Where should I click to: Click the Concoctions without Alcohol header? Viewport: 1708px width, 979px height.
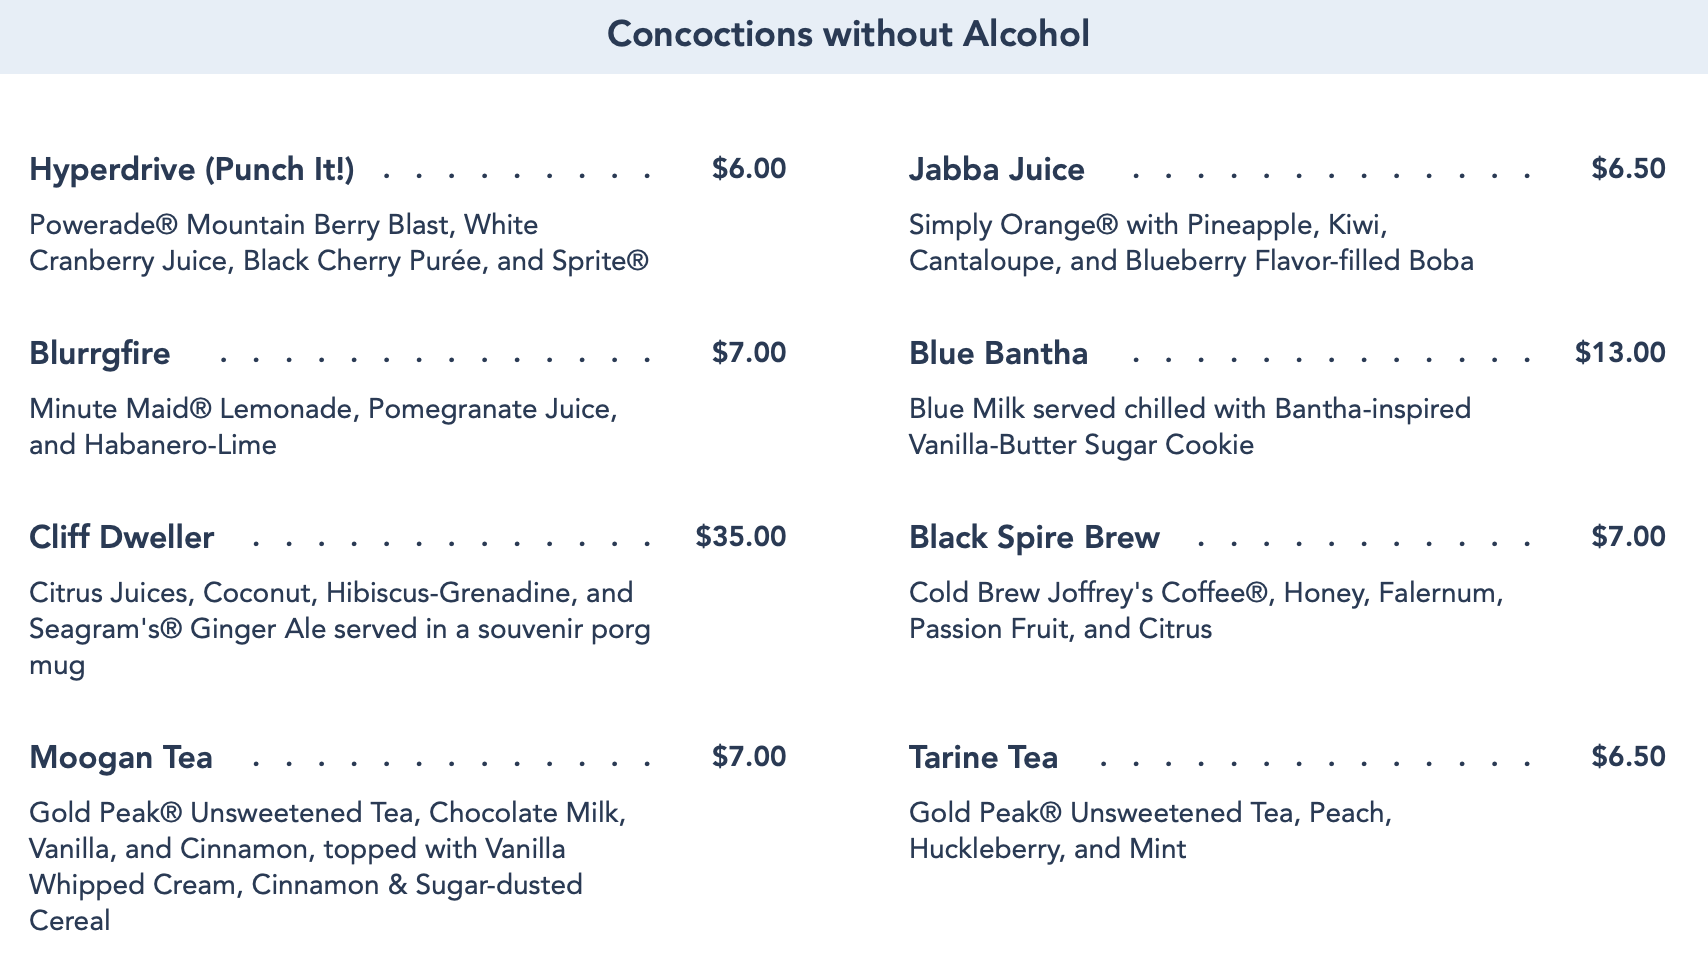(x=848, y=34)
